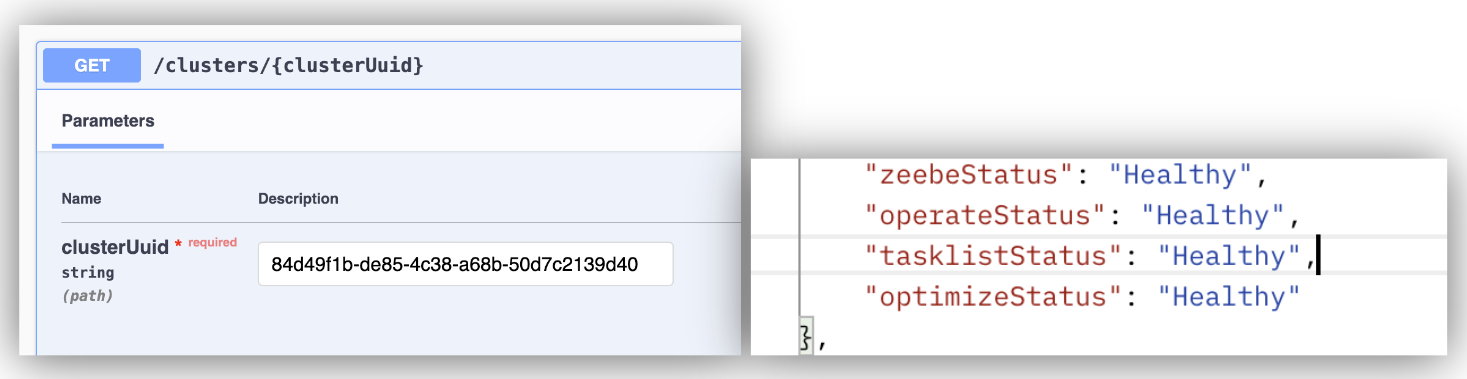
Task: Click the Healthy value of operateStatus
Action: 1213,215
